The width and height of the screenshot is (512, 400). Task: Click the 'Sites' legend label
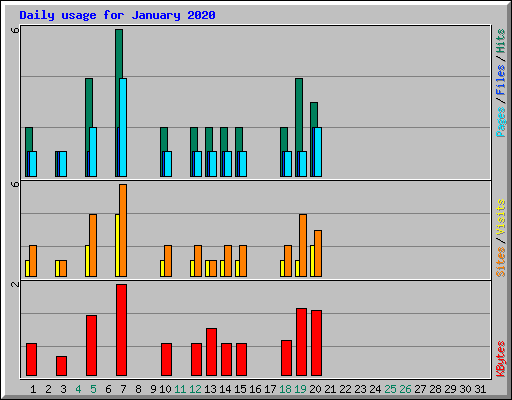point(500,262)
